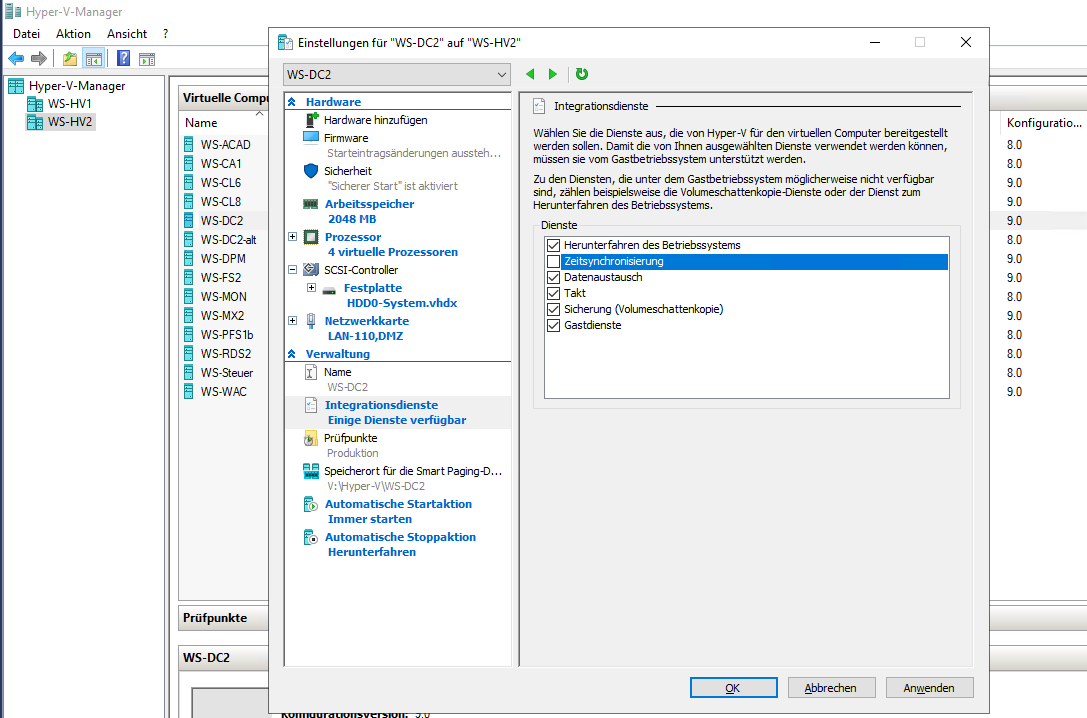The image size is (1087, 718).
Task: Click the action pane icon in toolbar
Action: [x=147, y=59]
